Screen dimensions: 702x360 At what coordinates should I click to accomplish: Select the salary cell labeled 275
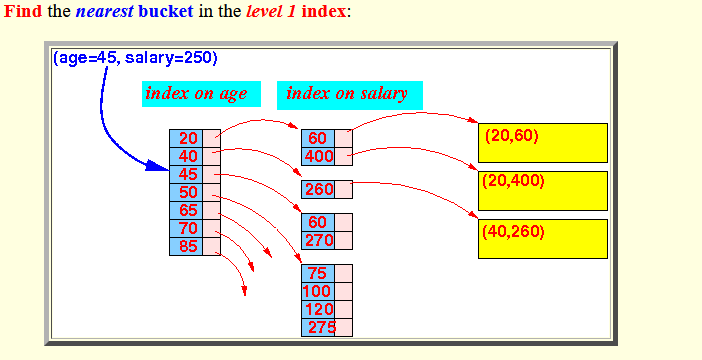[318, 328]
